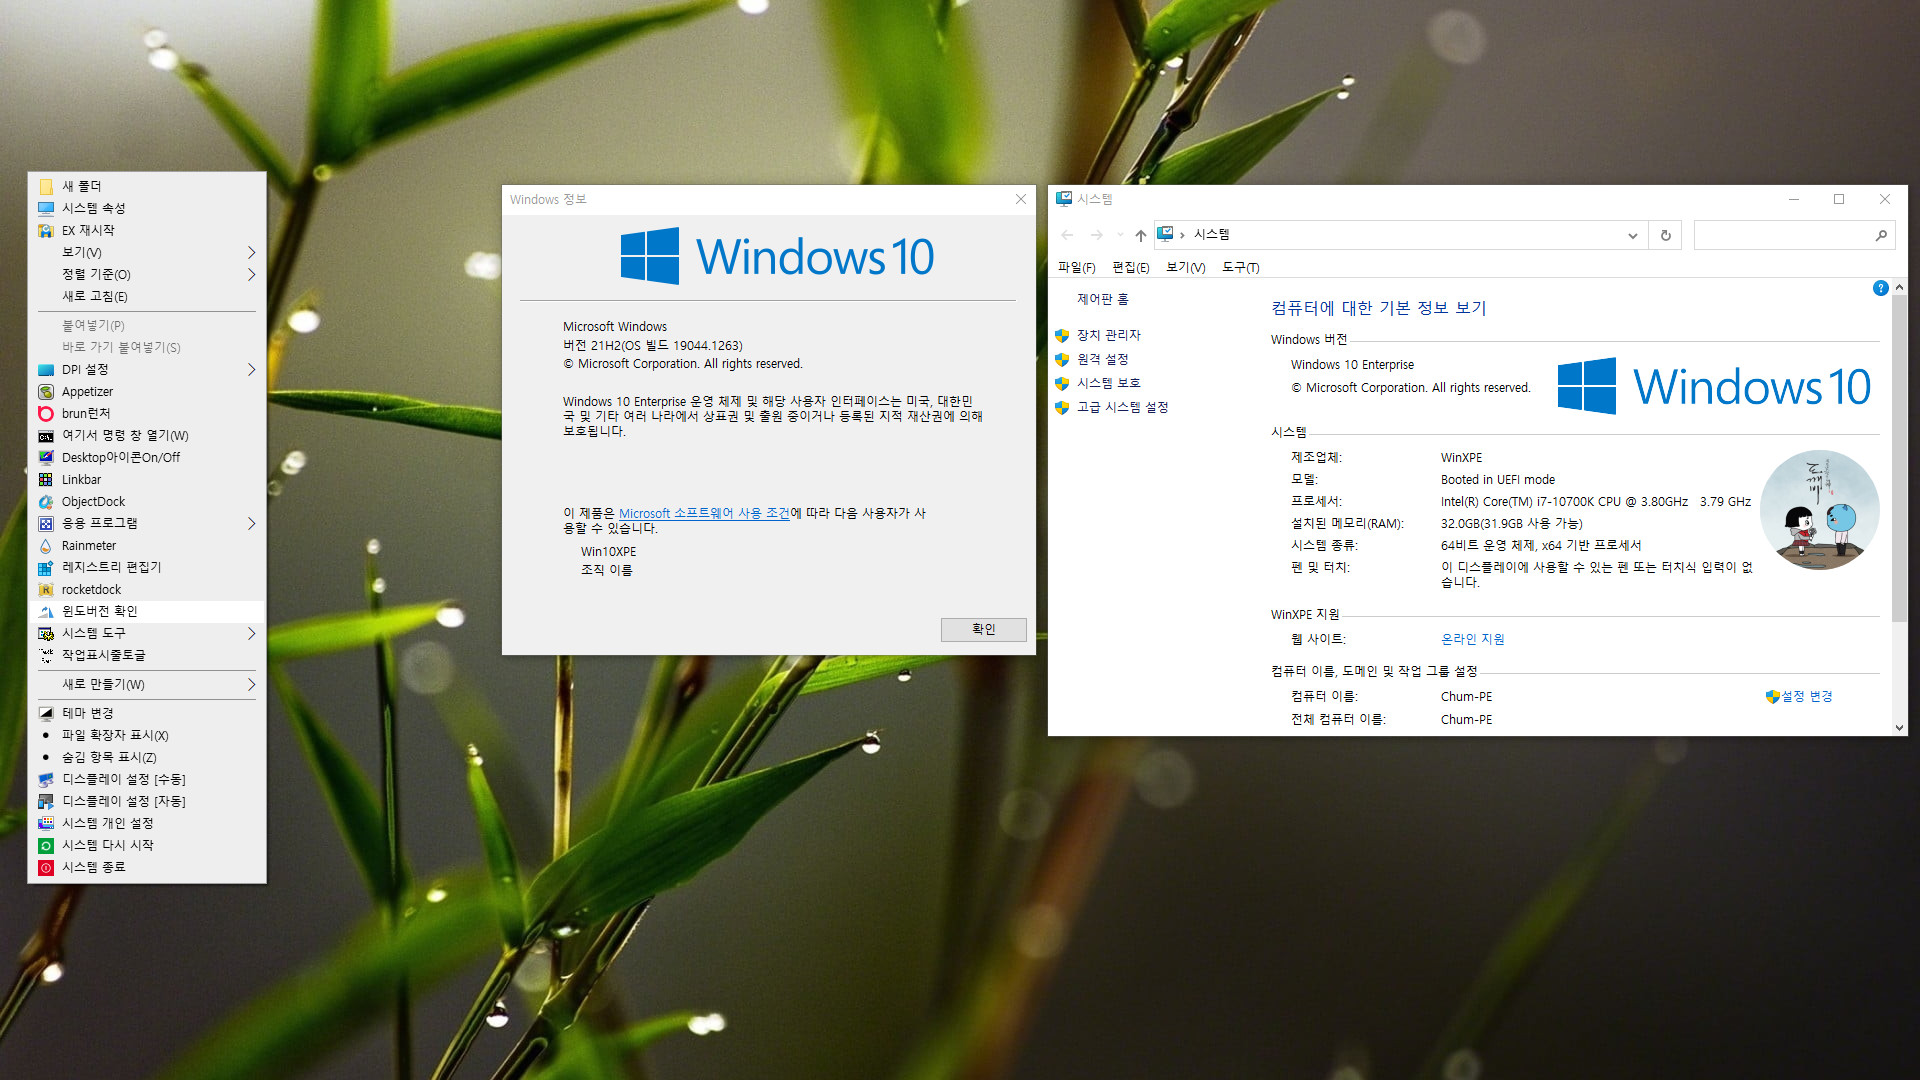Toggle 숨김 항목 표시(Z) option
Viewport: 1920px width, 1080px height.
pyautogui.click(x=147, y=758)
